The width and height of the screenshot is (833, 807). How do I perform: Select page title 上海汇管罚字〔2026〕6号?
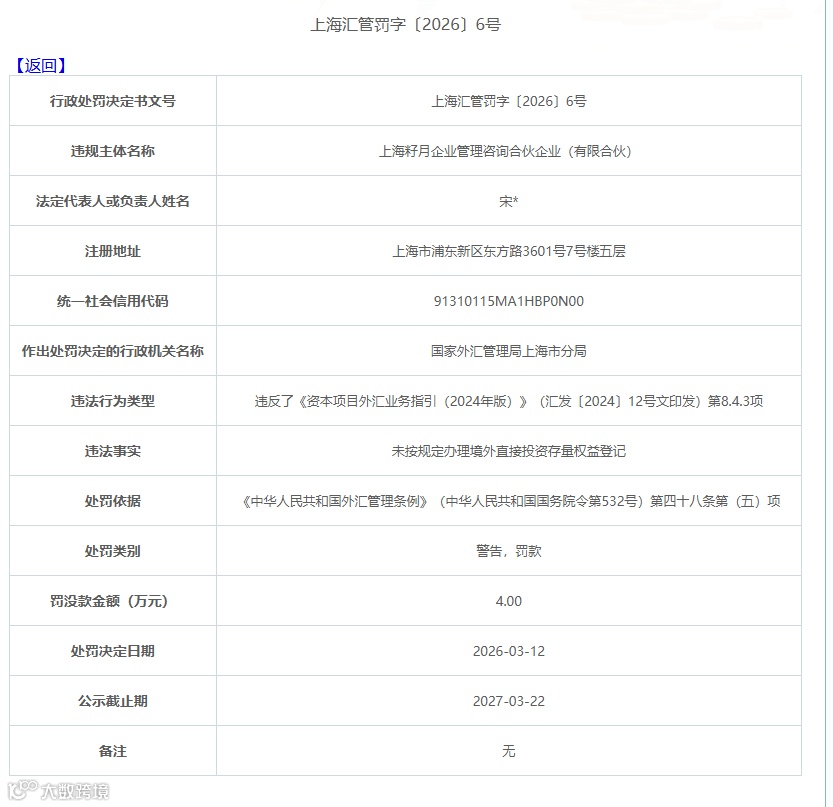tap(405, 24)
